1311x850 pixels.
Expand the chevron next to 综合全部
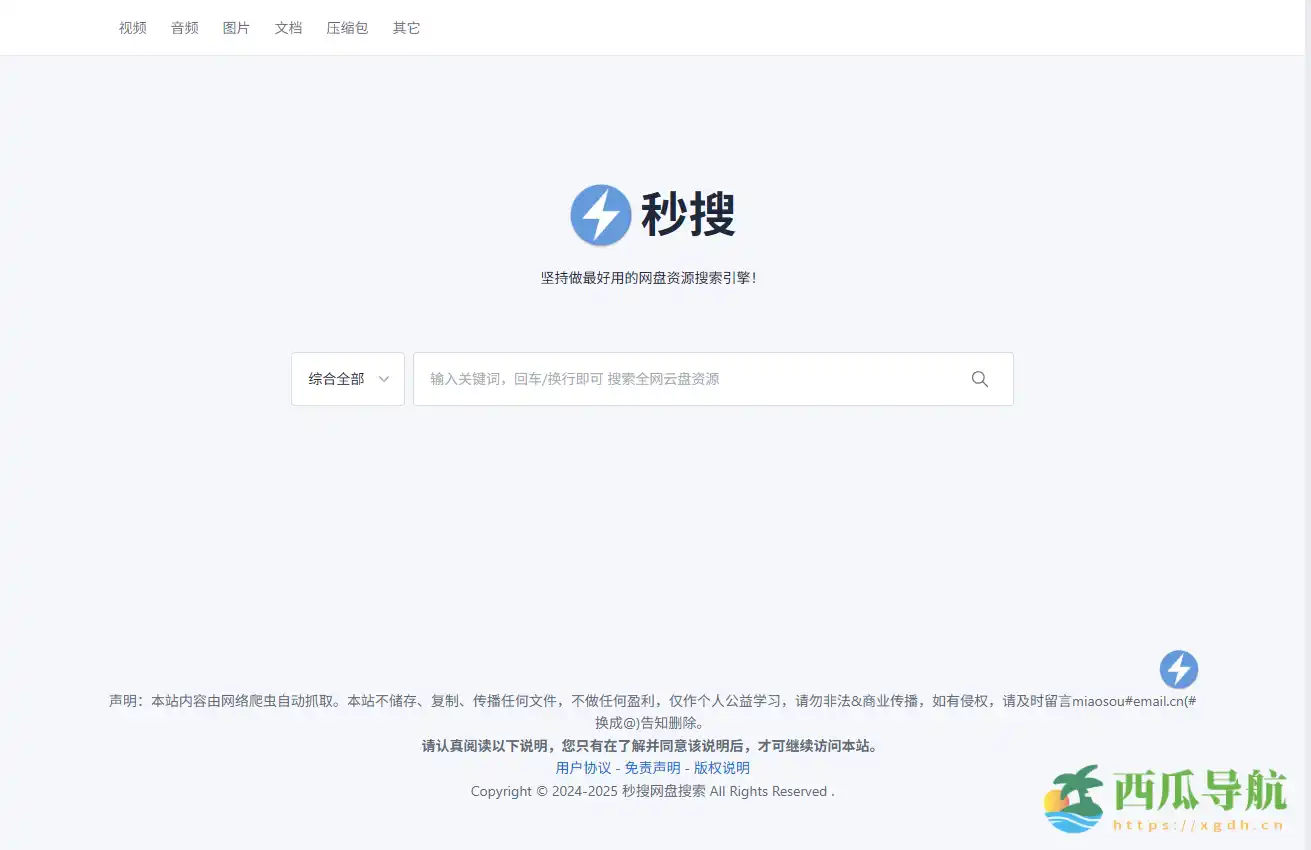coord(384,379)
